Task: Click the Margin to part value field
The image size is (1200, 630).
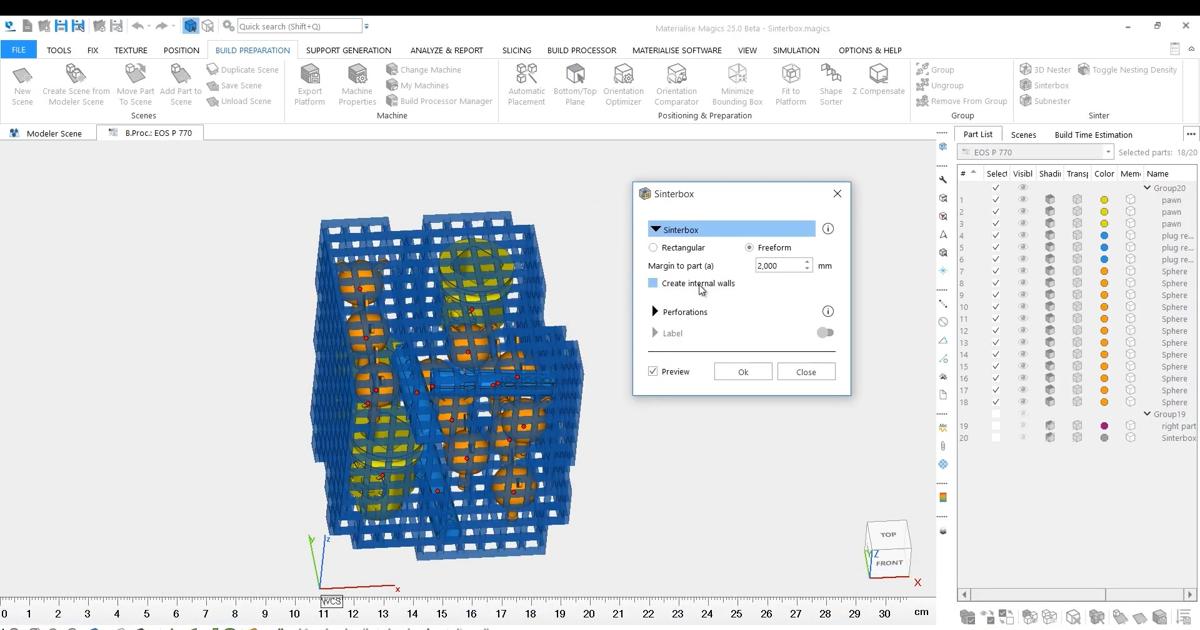Action: pyautogui.click(x=778, y=266)
